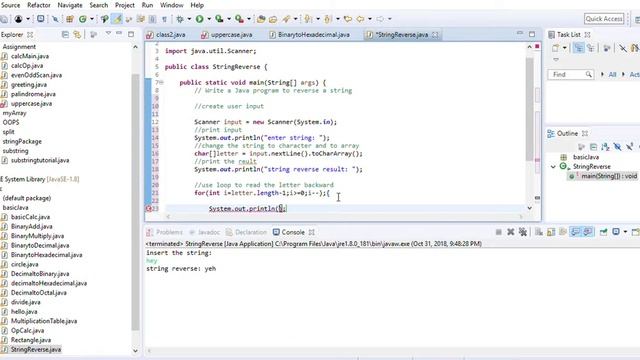Viewport: 640px width, 360px height.
Task: Toggle Hide Fields in Outline toolbar
Action: coord(618,147)
